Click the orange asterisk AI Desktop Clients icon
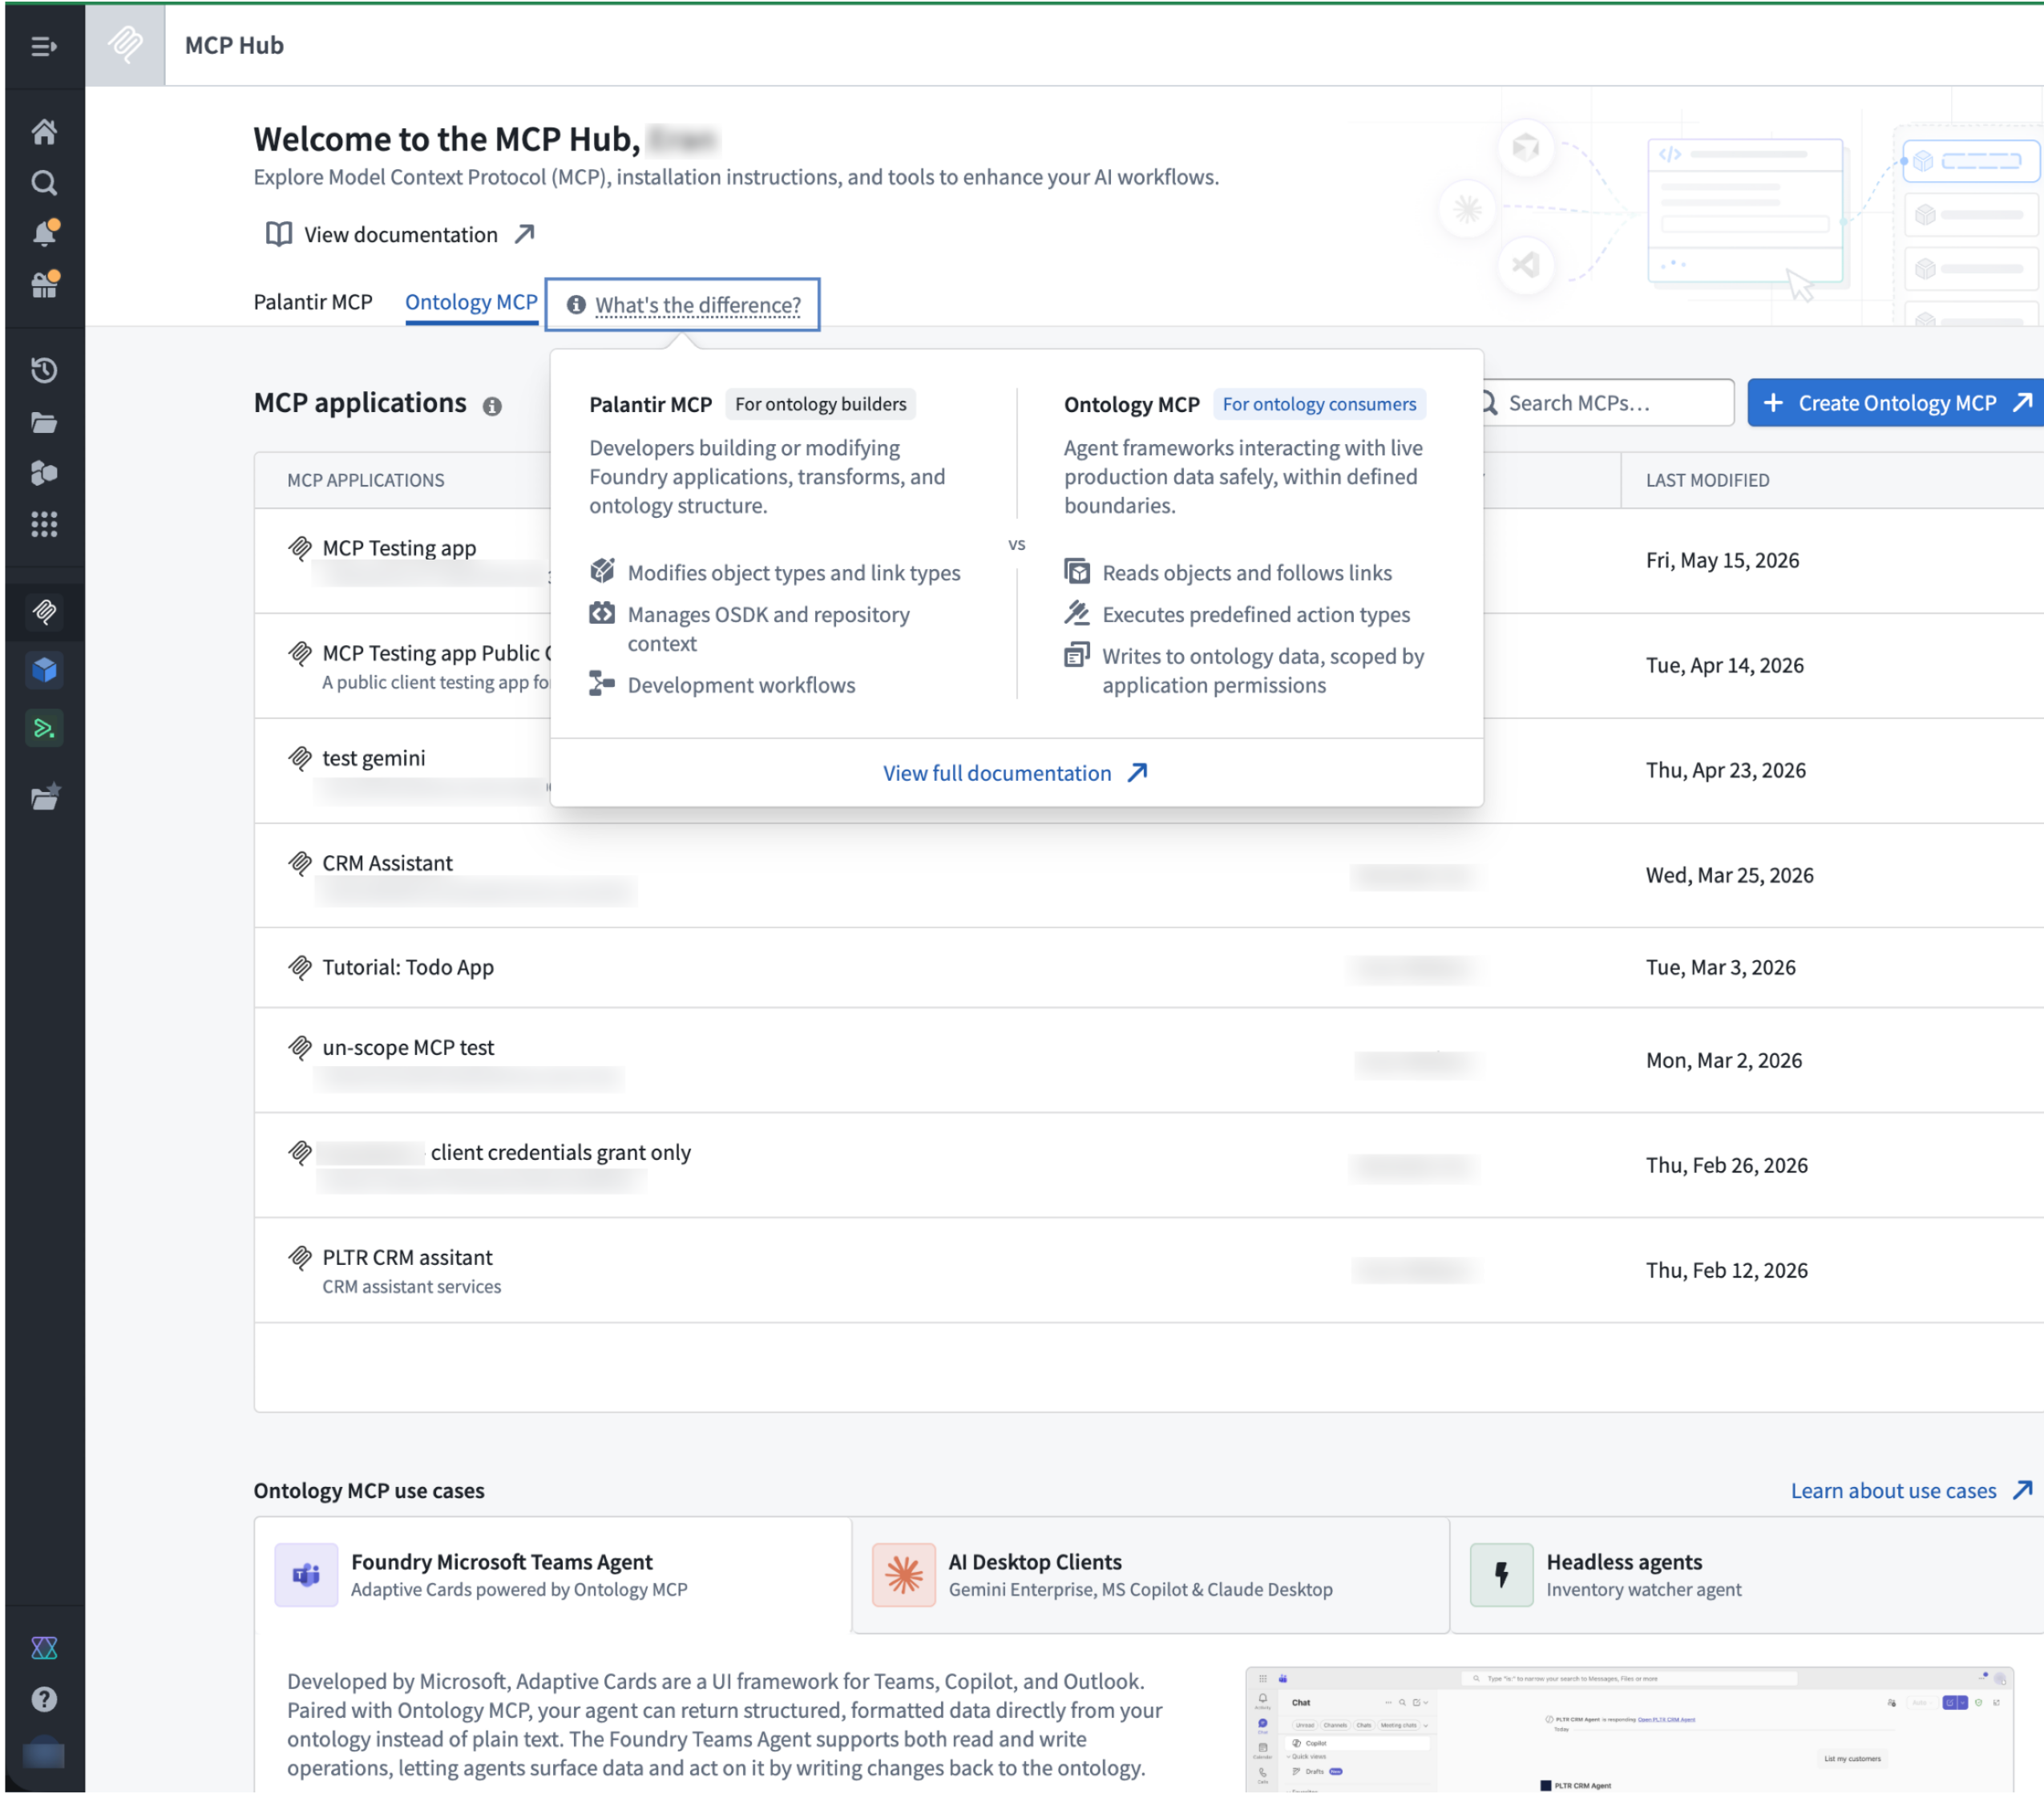The width and height of the screenshot is (2044, 1794). click(x=904, y=1575)
